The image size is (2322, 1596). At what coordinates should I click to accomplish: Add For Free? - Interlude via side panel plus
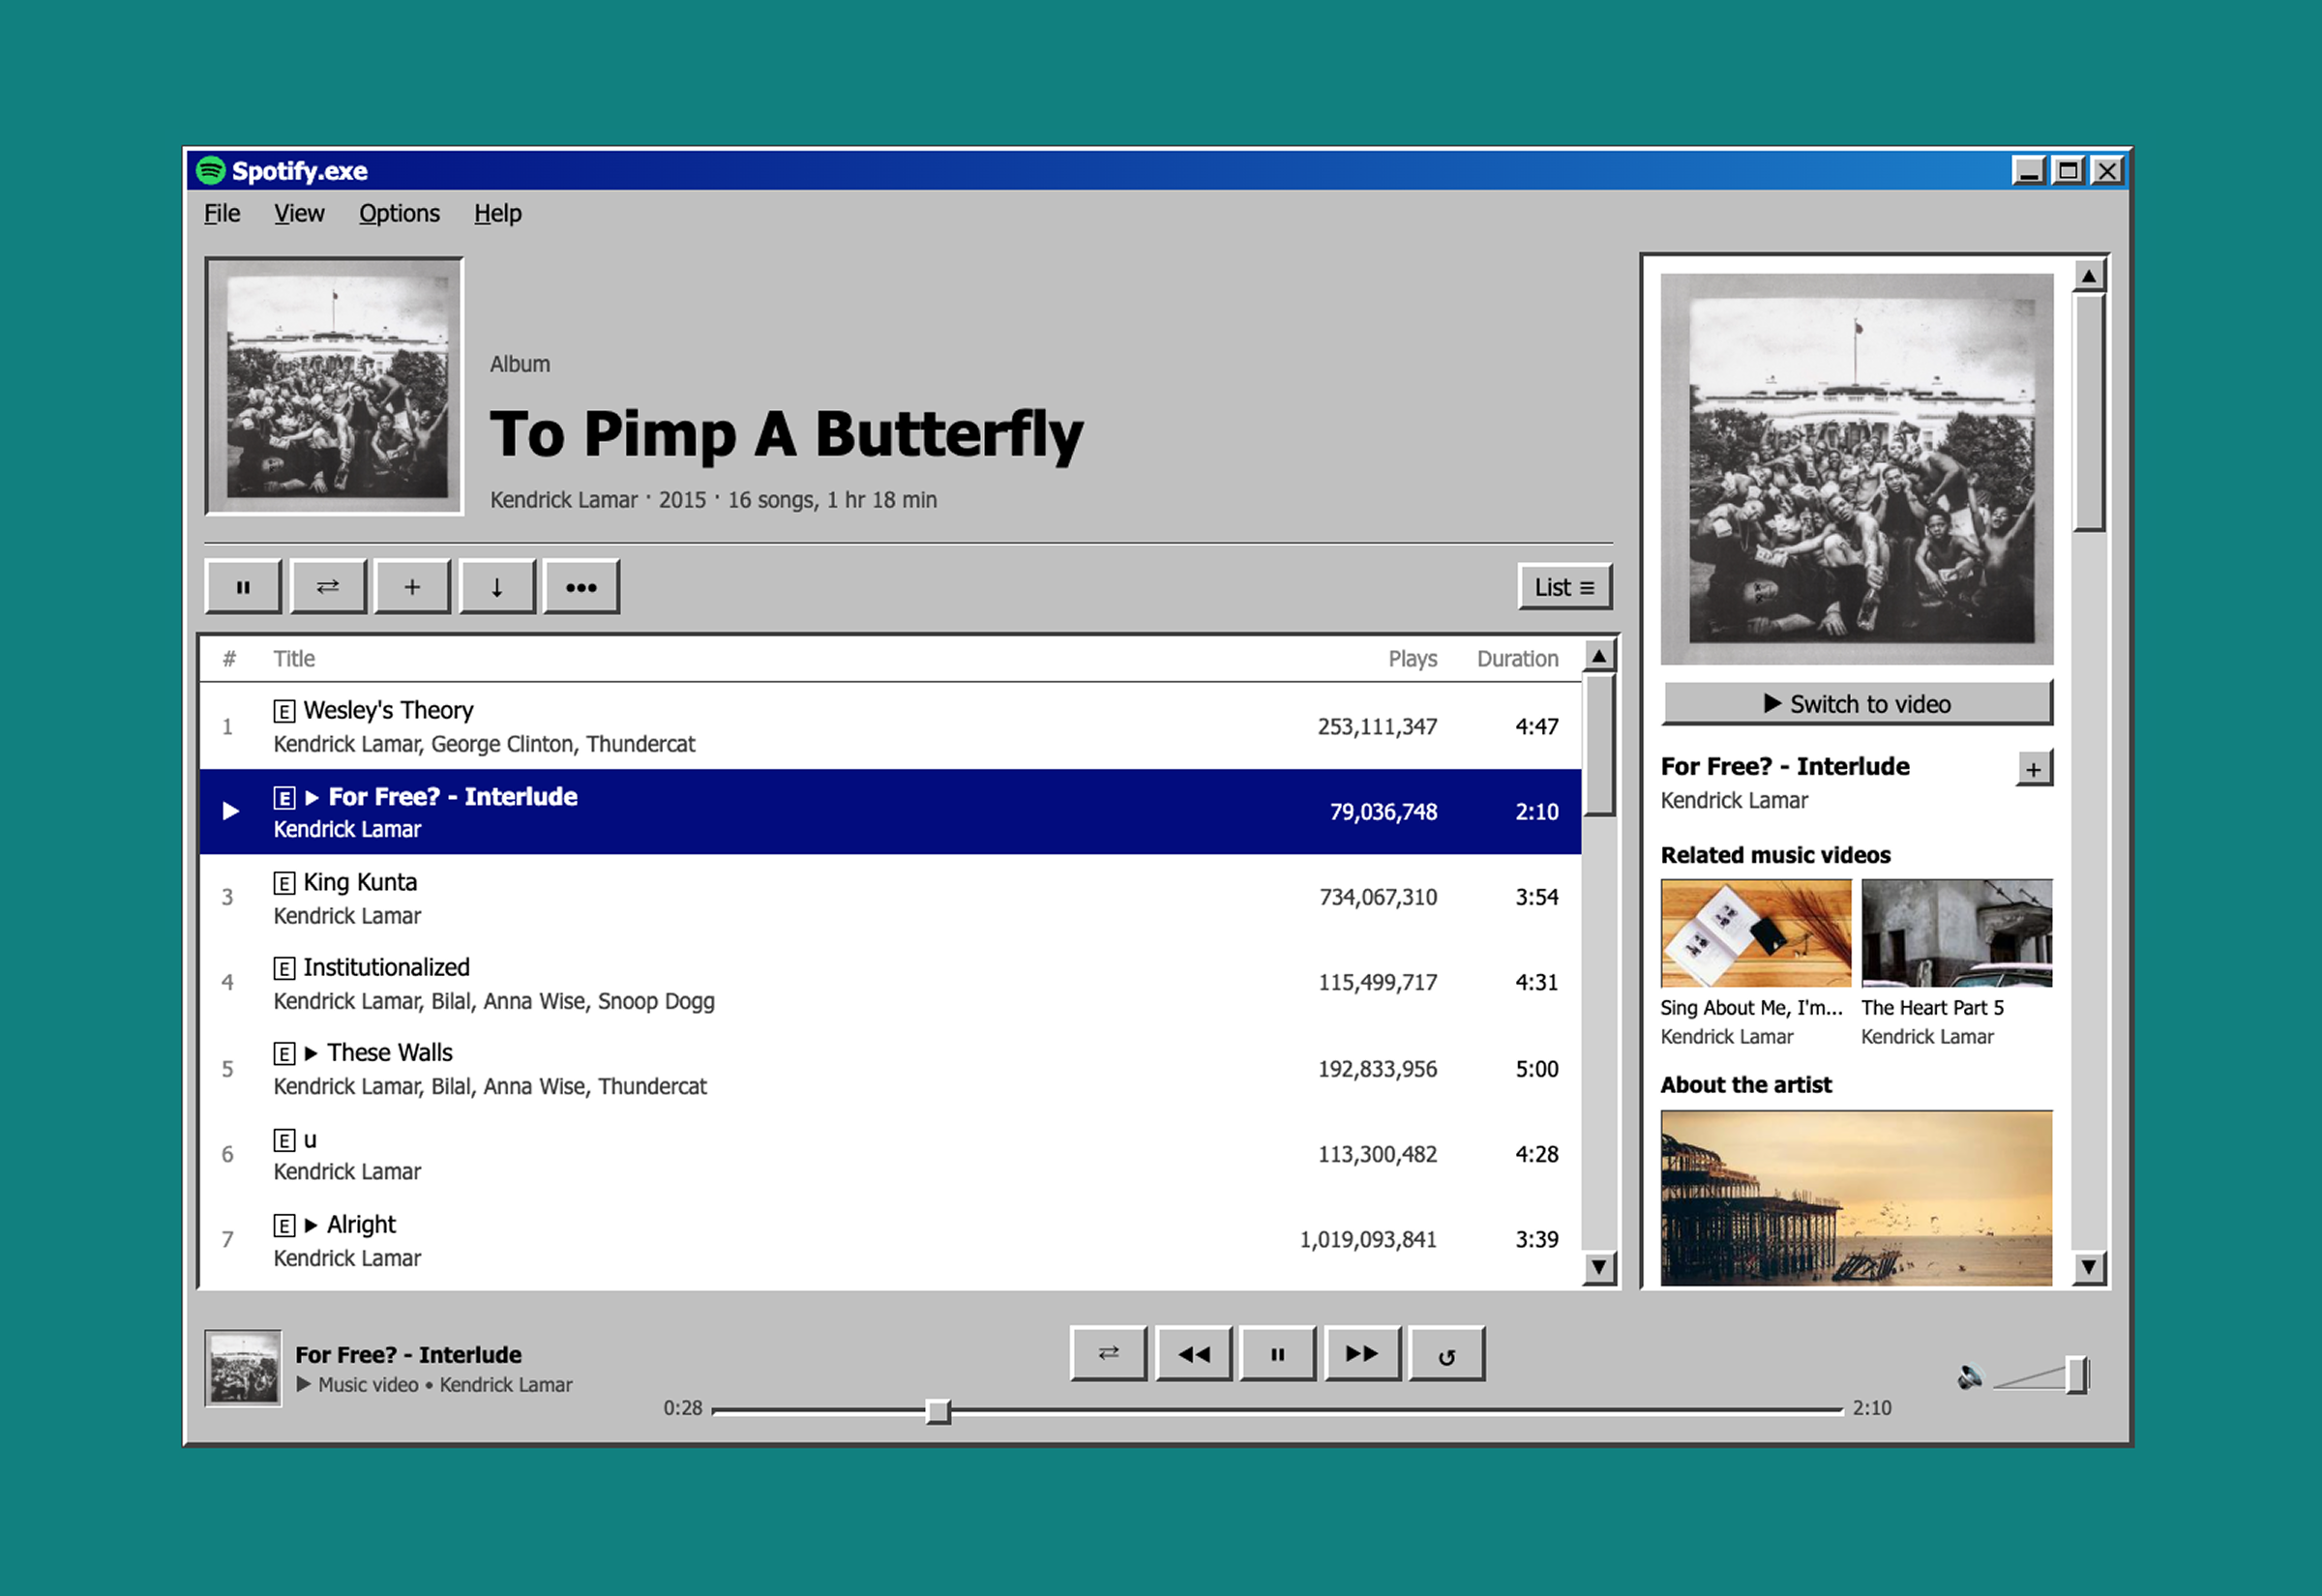(x=2033, y=769)
